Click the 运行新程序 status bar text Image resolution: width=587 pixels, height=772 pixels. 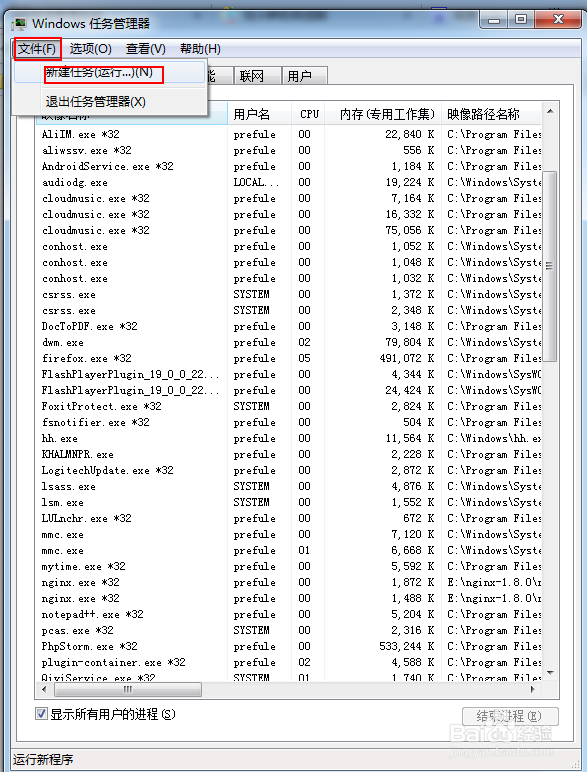coord(43,759)
